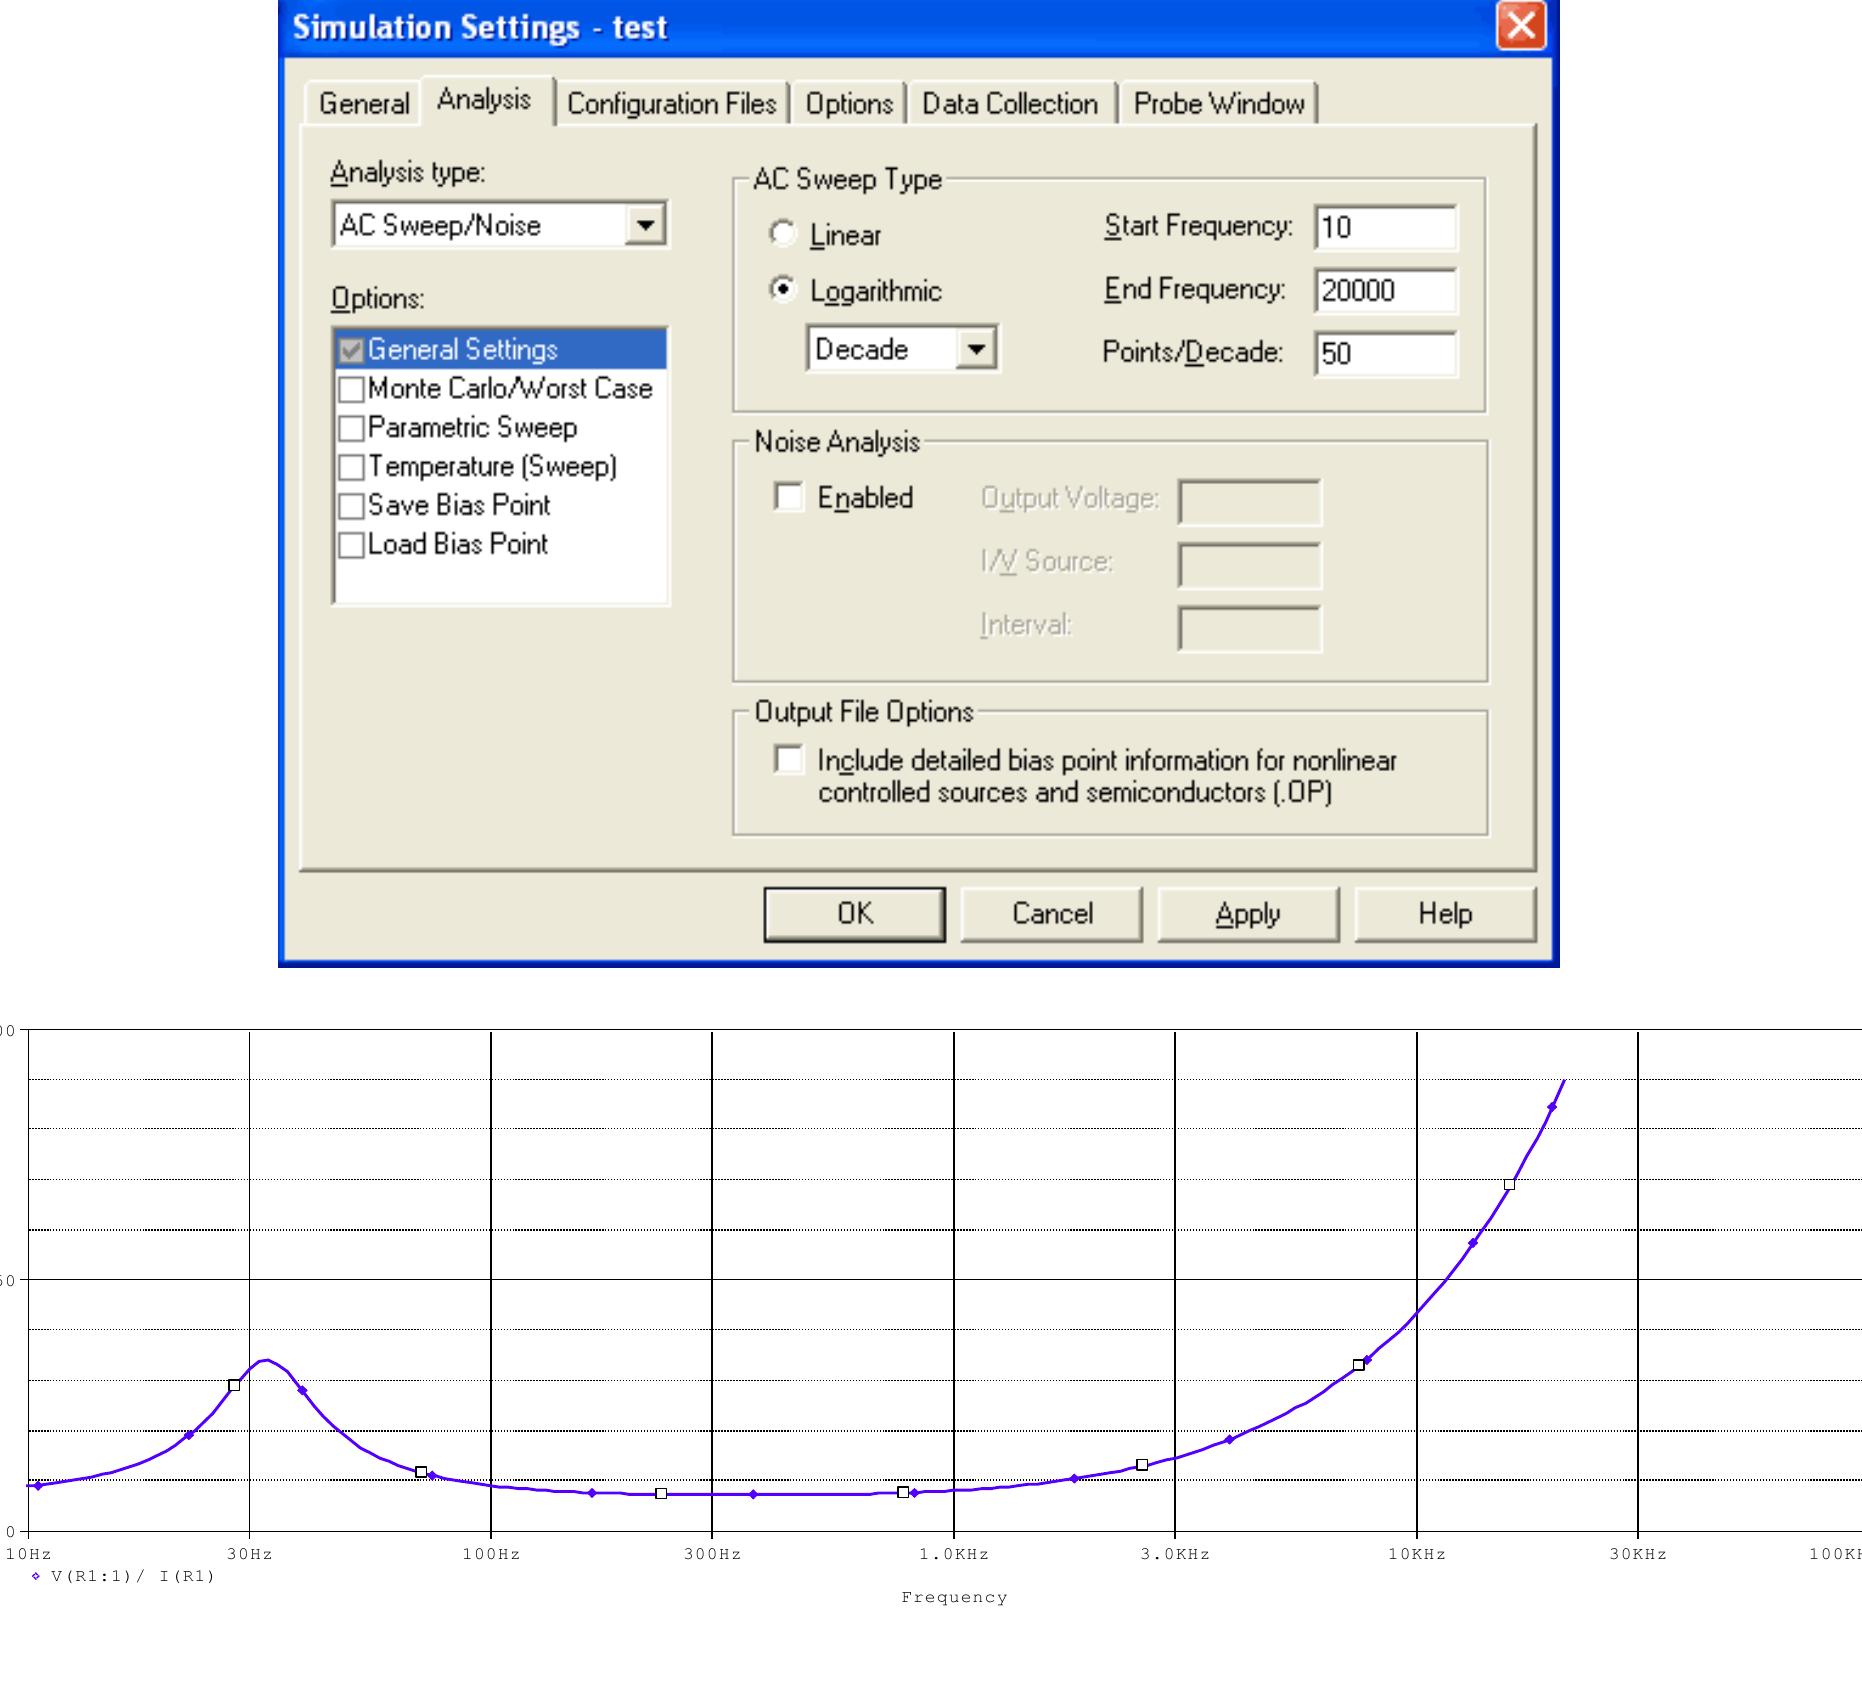The image size is (1862, 1698).
Task: Click the 10KHz axis label
Action: (x=1417, y=1553)
